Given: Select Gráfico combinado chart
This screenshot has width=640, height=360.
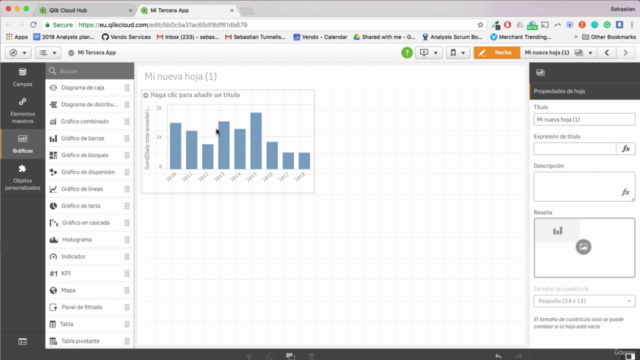Looking at the screenshot, I should pos(89,121).
